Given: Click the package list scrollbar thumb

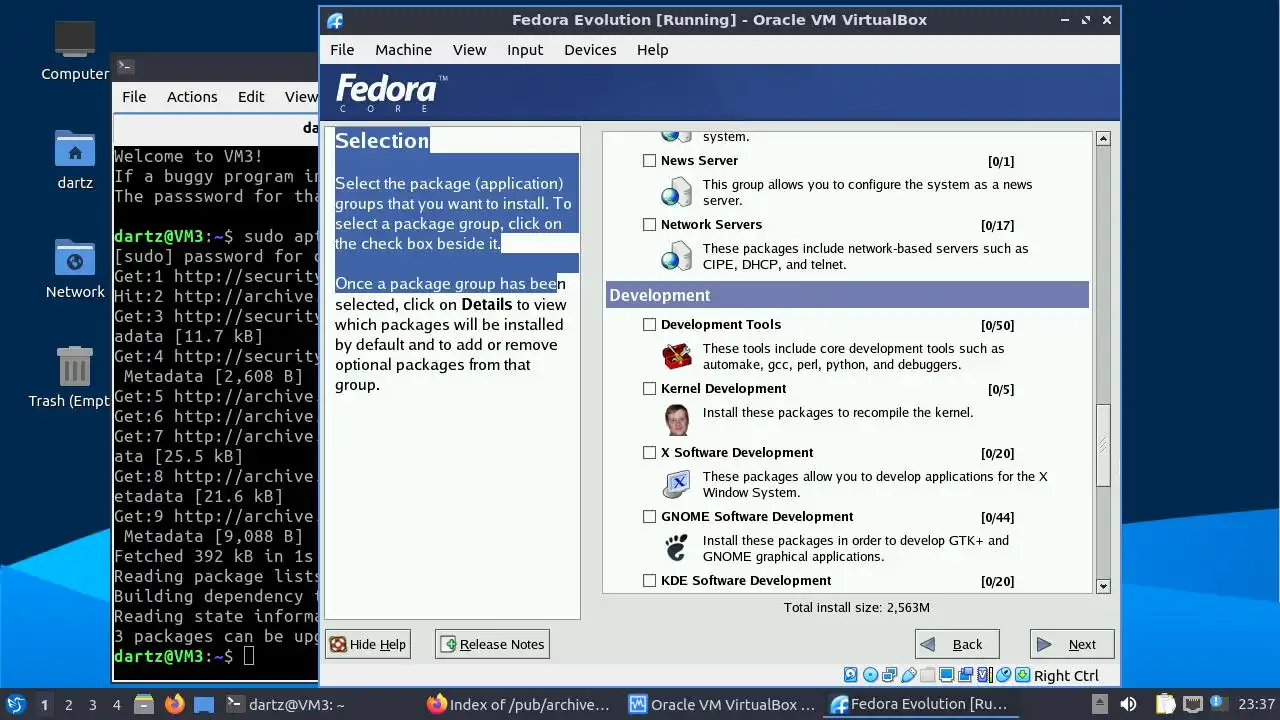Looking at the screenshot, I should (1103, 445).
